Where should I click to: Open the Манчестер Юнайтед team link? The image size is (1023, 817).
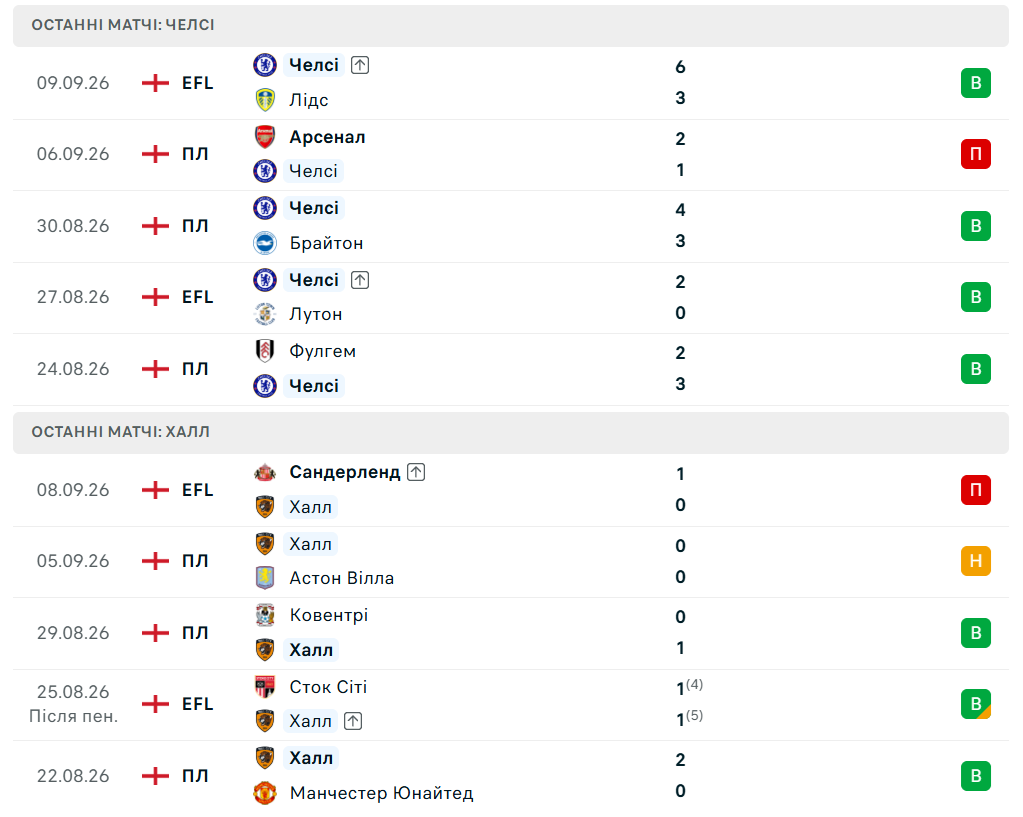point(382,793)
